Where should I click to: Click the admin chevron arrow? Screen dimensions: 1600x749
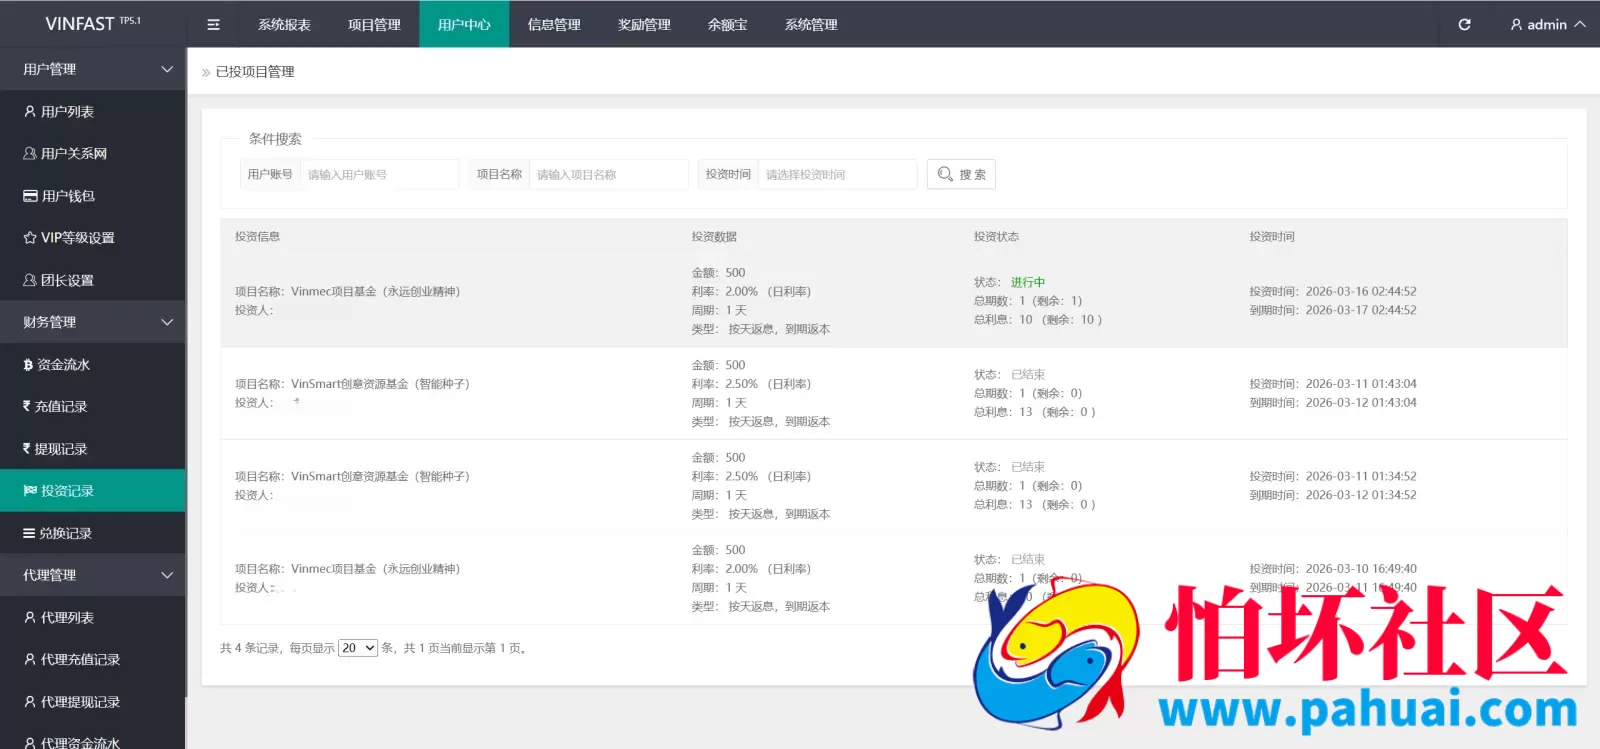[x=1580, y=24]
